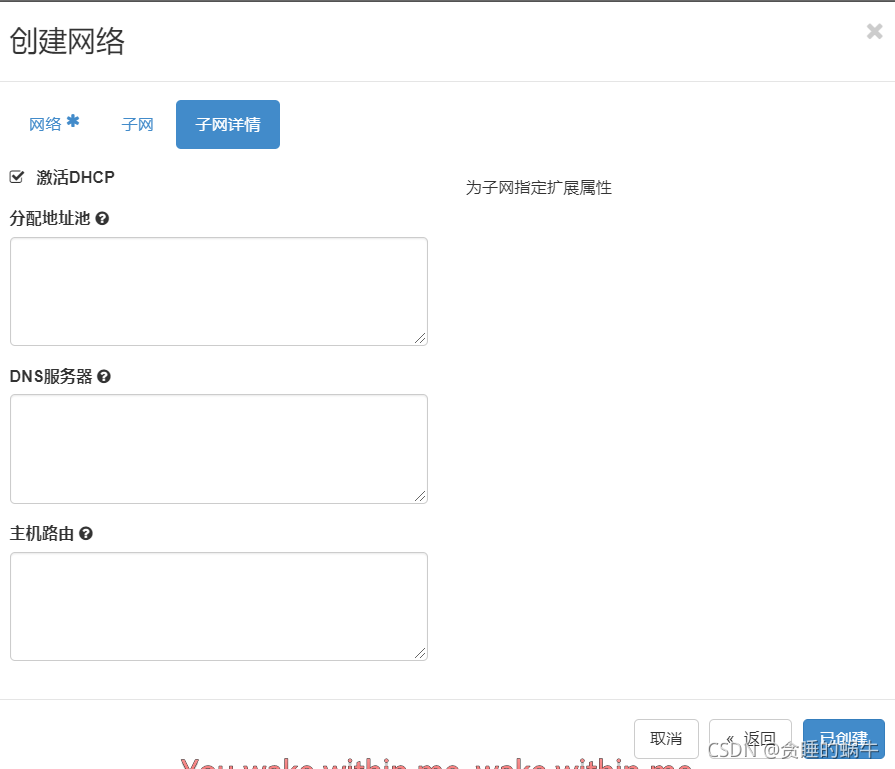Click the 激活DHCP label text

click(75, 177)
